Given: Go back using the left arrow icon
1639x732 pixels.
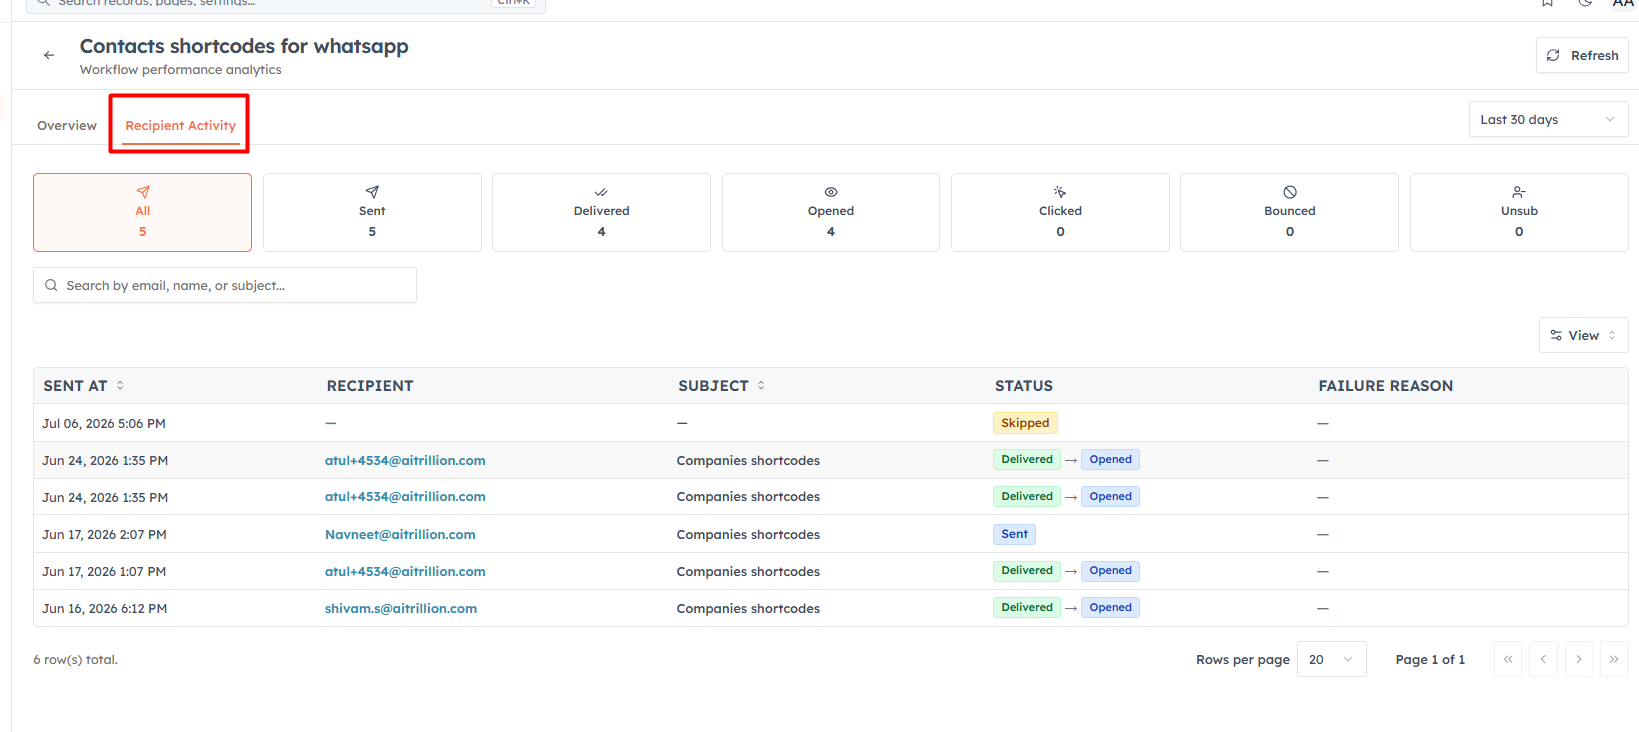Looking at the screenshot, I should click(x=49, y=55).
